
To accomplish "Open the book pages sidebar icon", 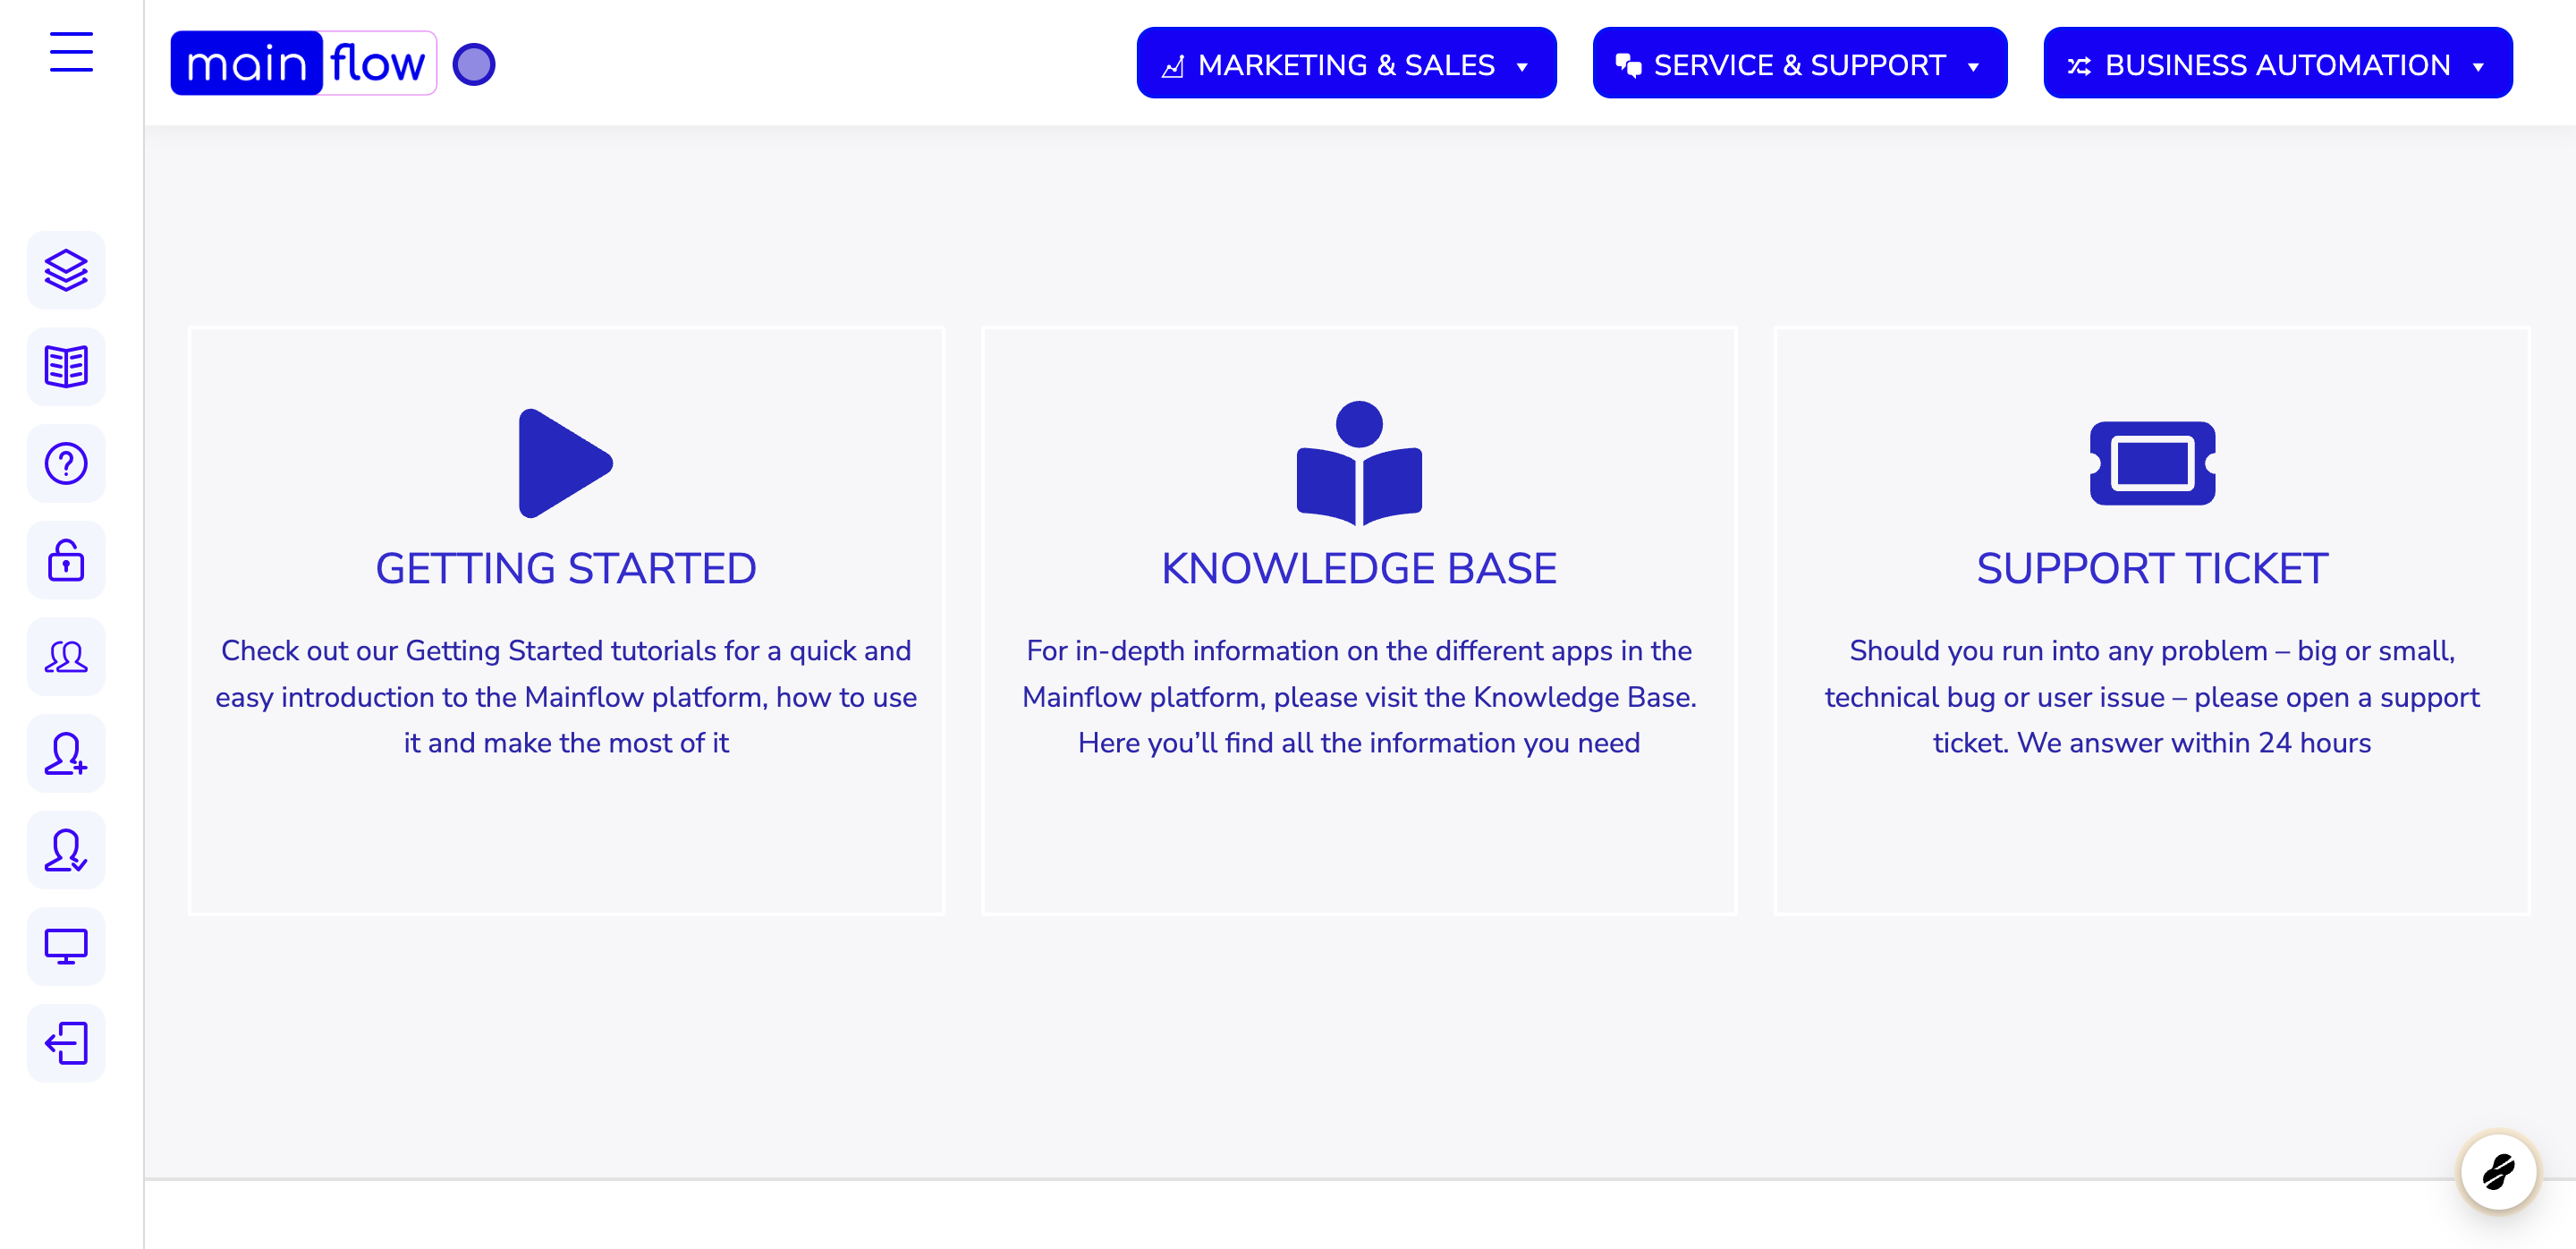I will point(66,367).
